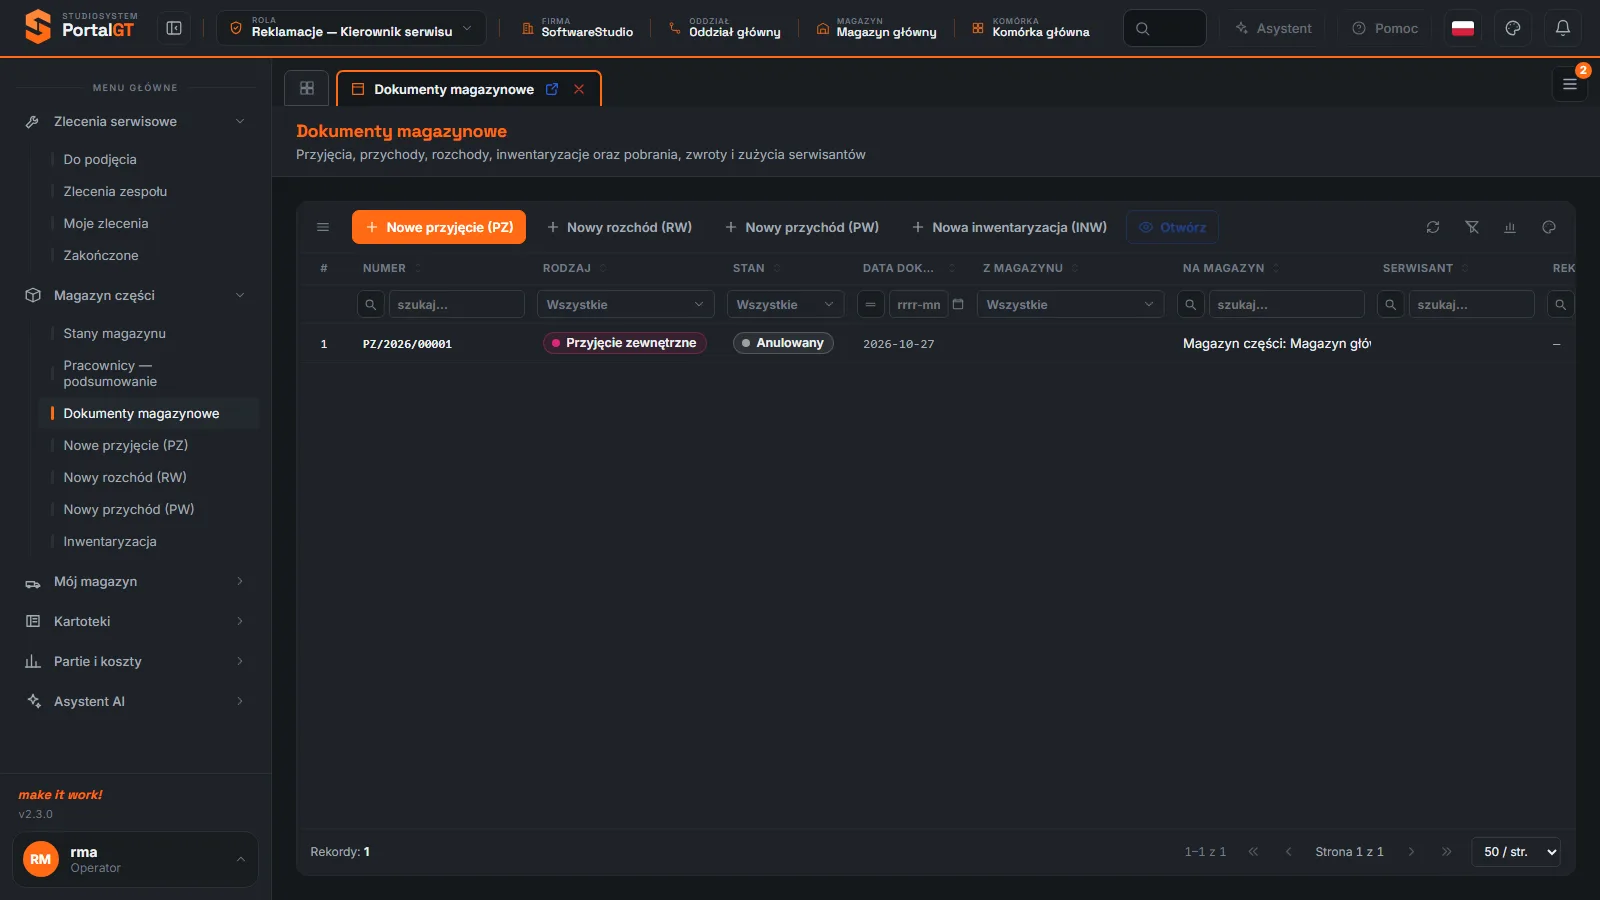Open the dashboard grid tab icon
The height and width of the screenshot is (900, 1600).
307,88
